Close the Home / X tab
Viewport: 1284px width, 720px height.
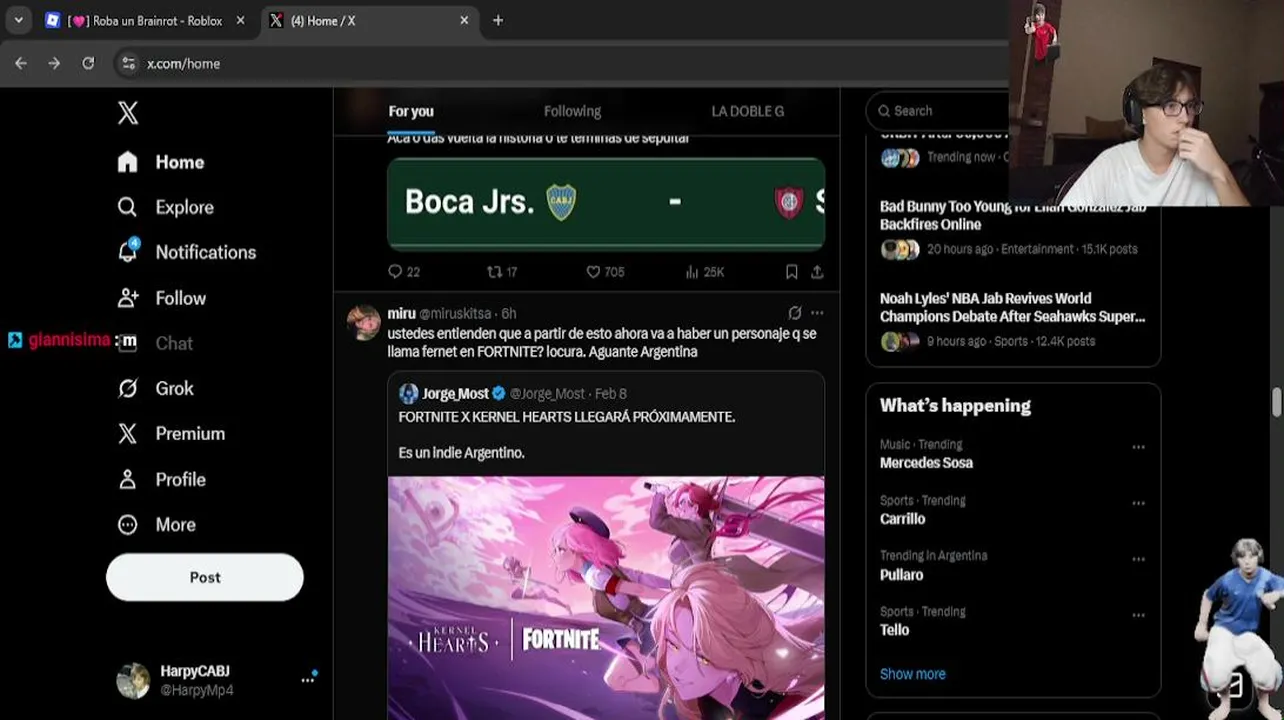tap(464, 20)
